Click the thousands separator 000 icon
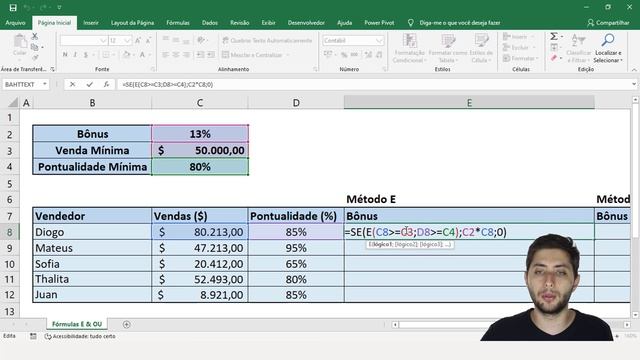Image resolution: width=640 pixels, height=360 pixels. pos(354,55)
